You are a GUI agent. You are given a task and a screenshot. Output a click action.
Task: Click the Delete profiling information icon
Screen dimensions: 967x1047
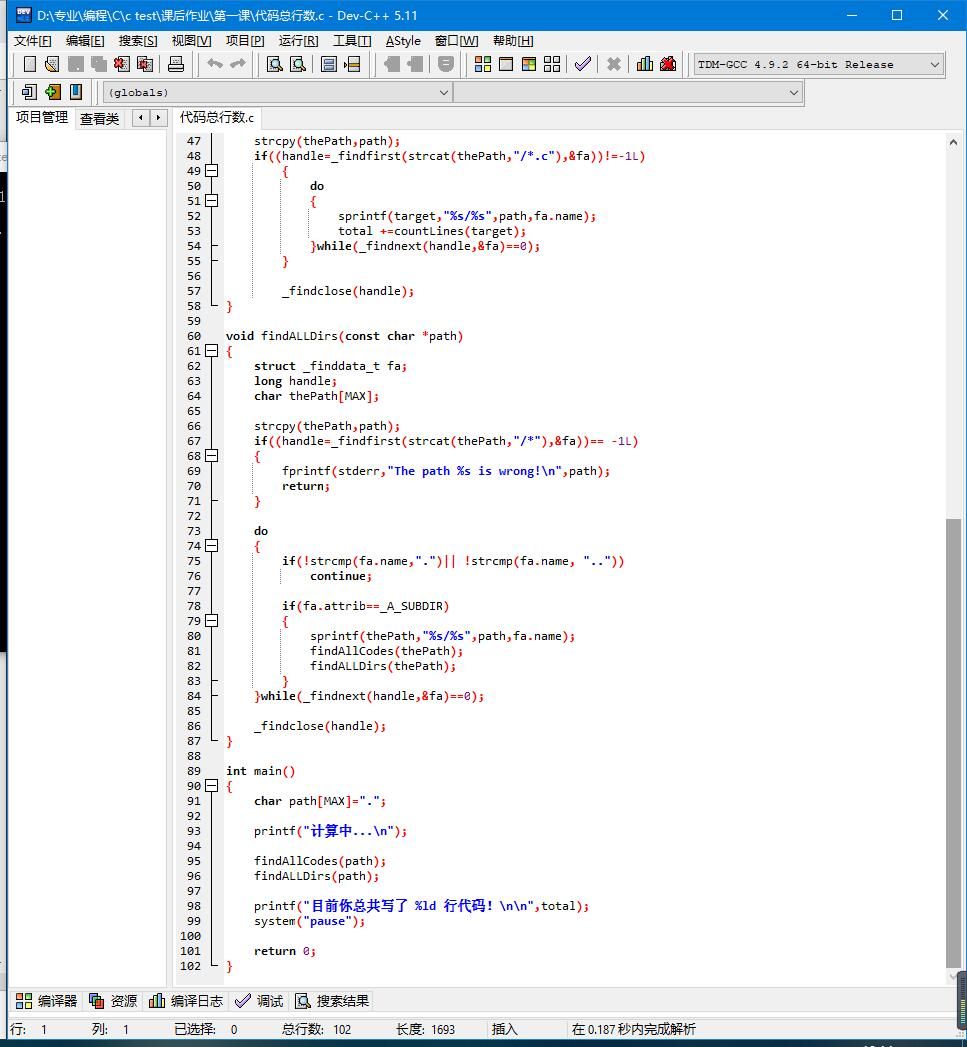668,64
